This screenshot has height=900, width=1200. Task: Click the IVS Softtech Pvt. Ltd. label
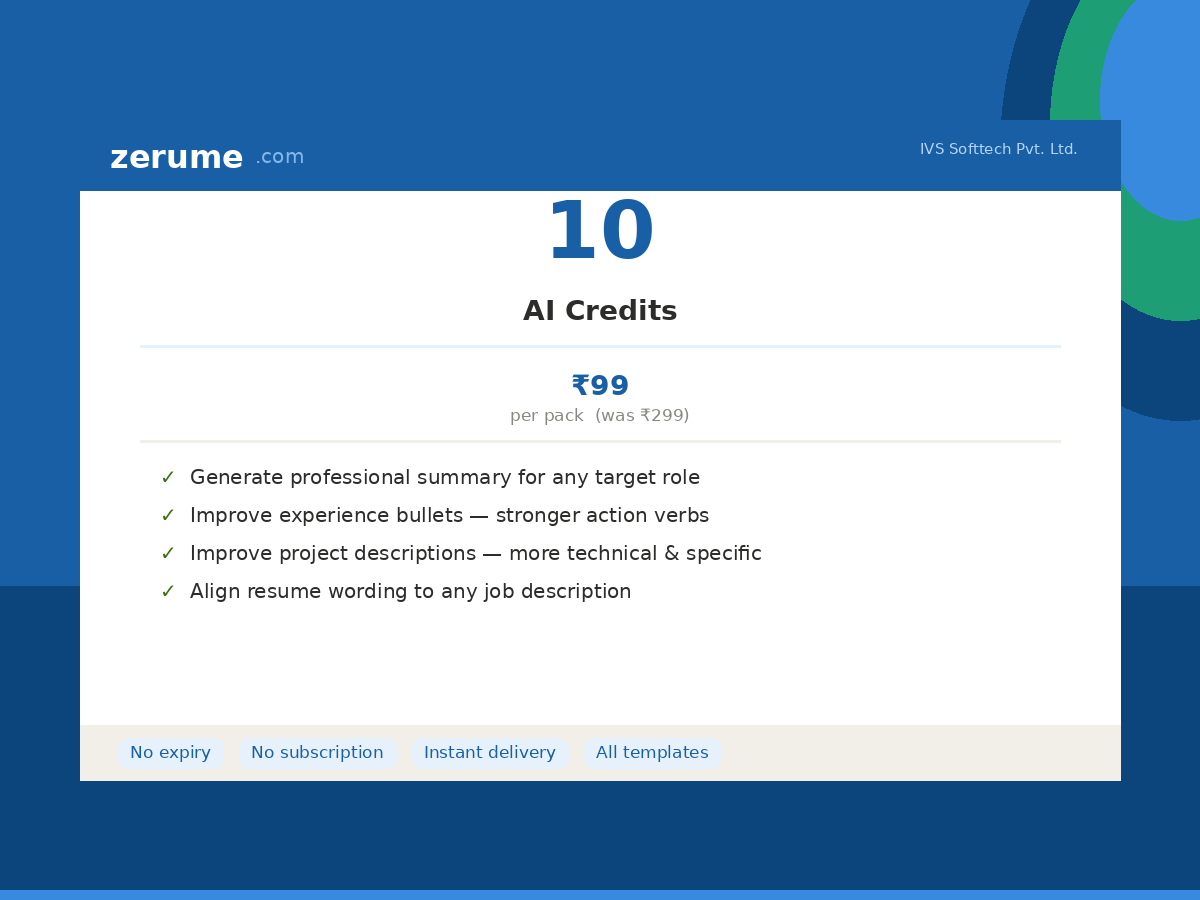pos(998,149)
